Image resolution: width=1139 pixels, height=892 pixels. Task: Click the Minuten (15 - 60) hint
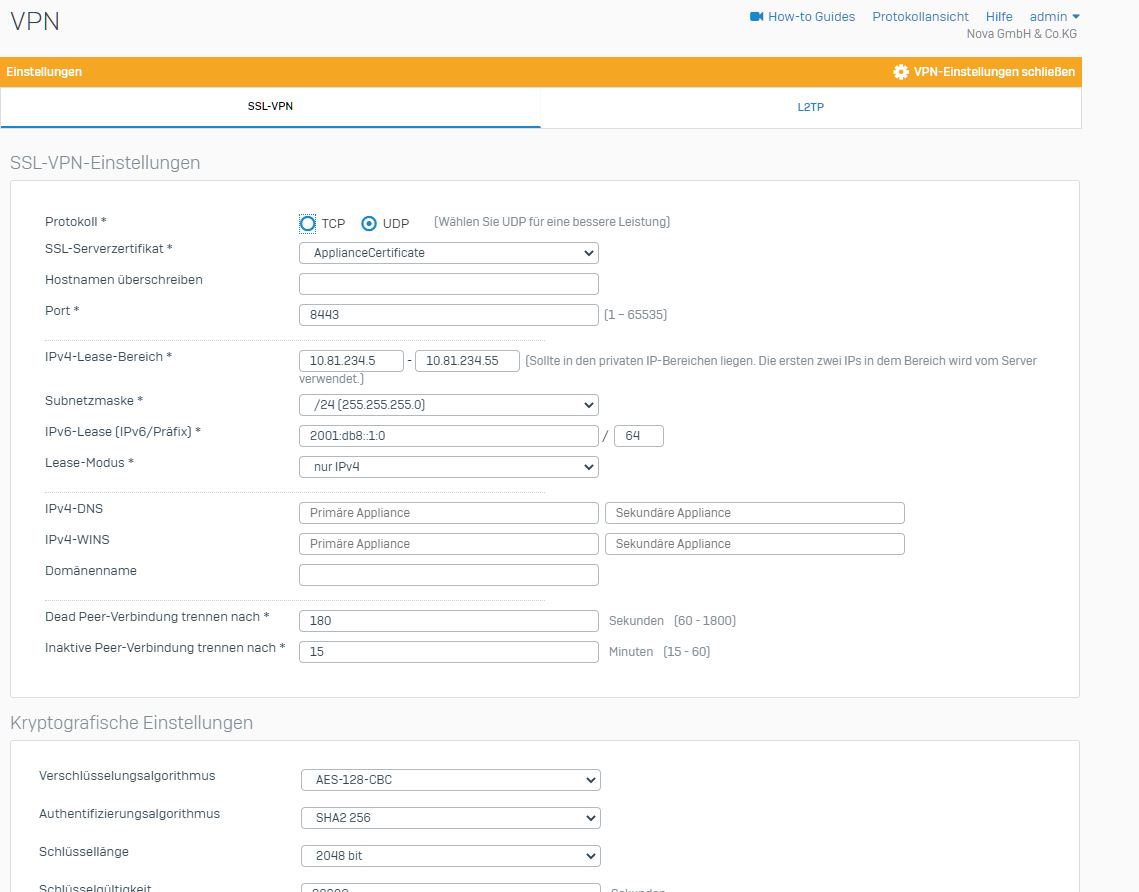(659, 652)
